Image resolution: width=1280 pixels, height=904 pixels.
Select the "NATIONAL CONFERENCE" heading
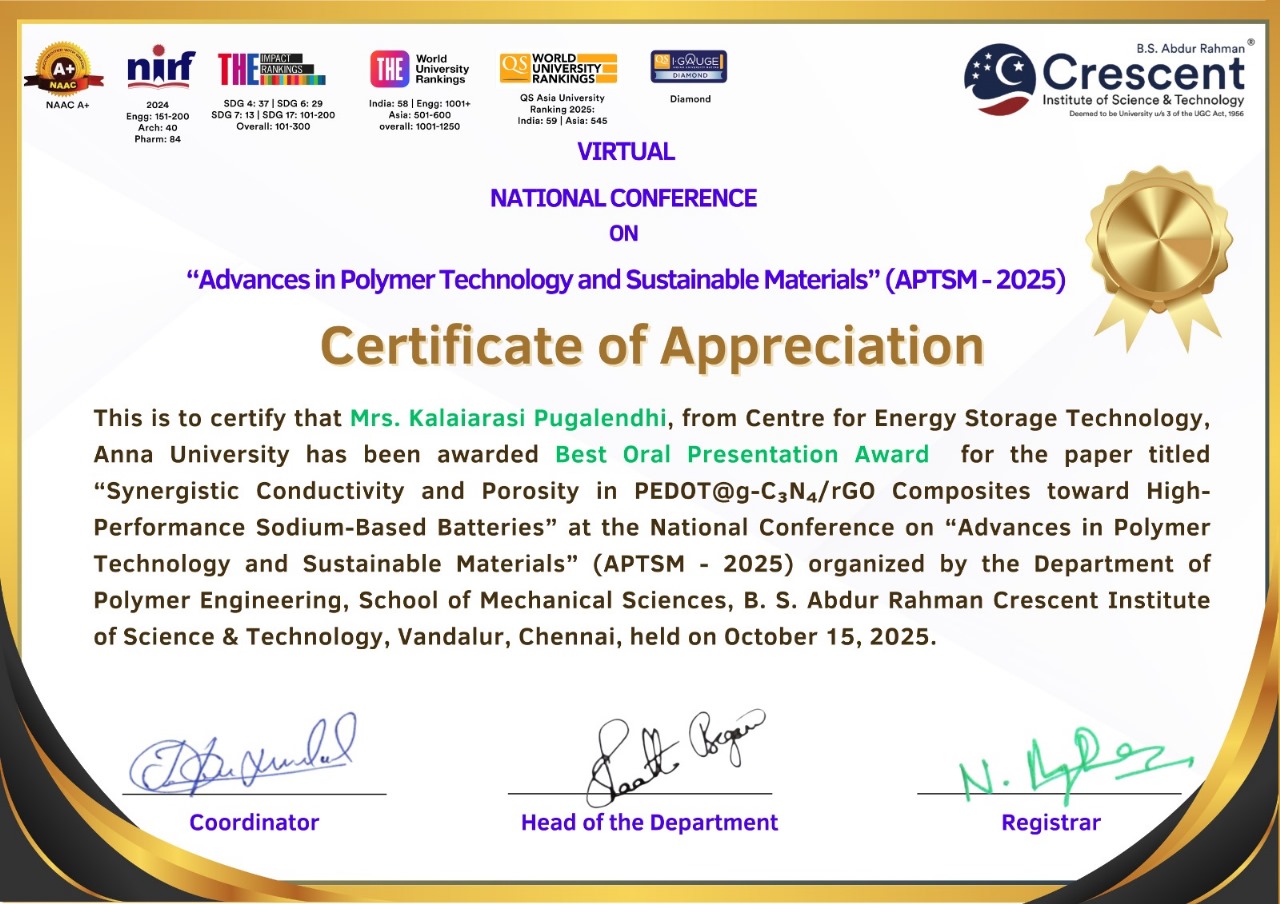(x=623, y=198)
